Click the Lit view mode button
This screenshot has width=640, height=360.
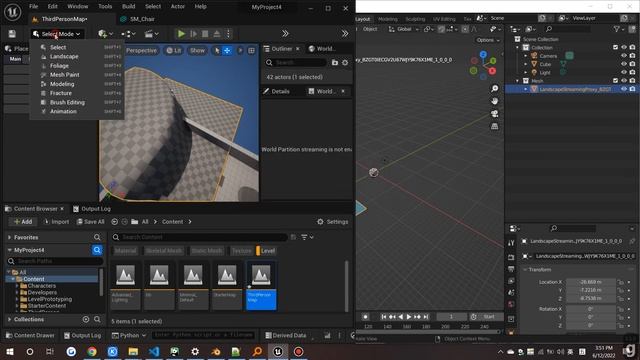(x=174, y=51)
